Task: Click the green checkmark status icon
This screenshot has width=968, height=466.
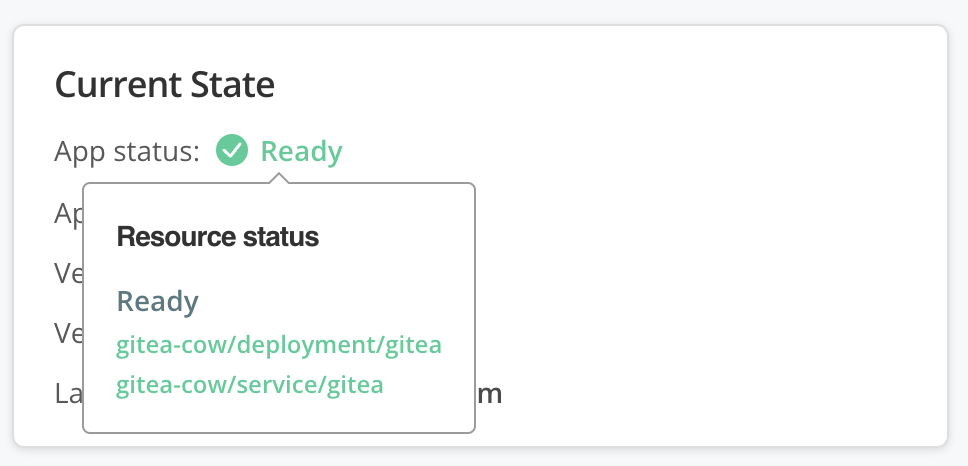Action: (x=232, y=151)
